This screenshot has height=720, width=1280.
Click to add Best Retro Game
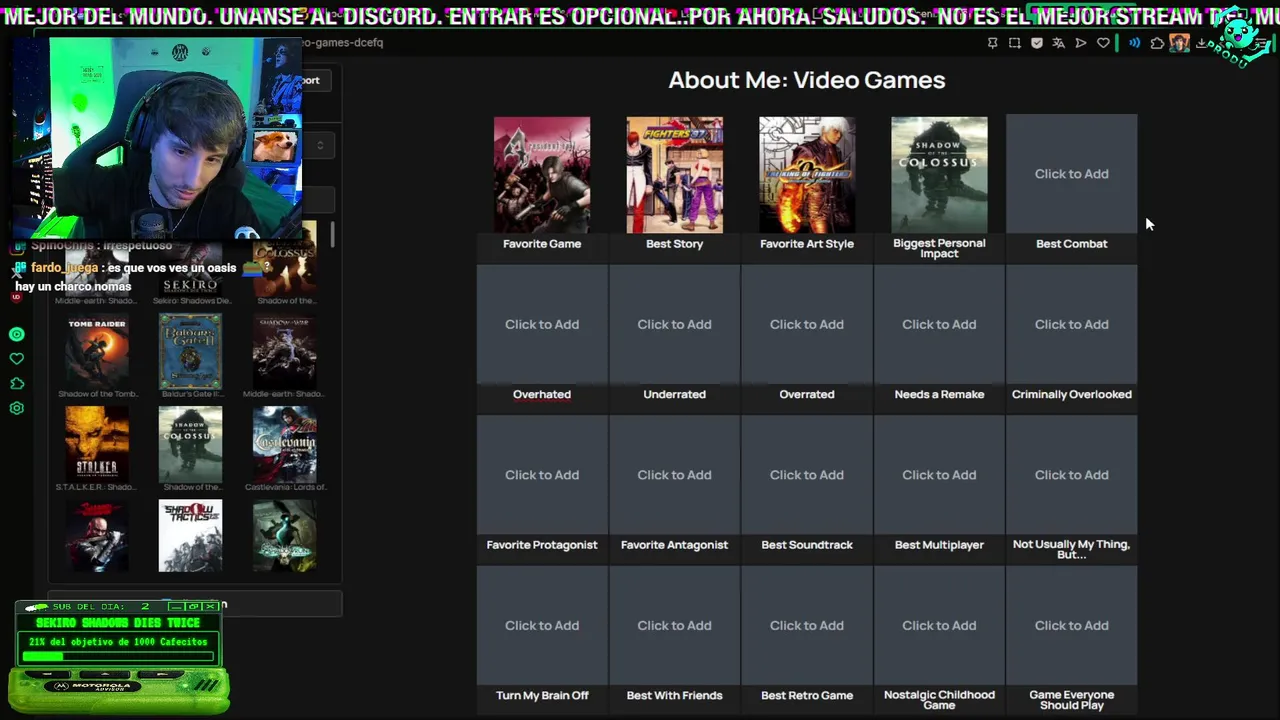(x=807, y=625)
